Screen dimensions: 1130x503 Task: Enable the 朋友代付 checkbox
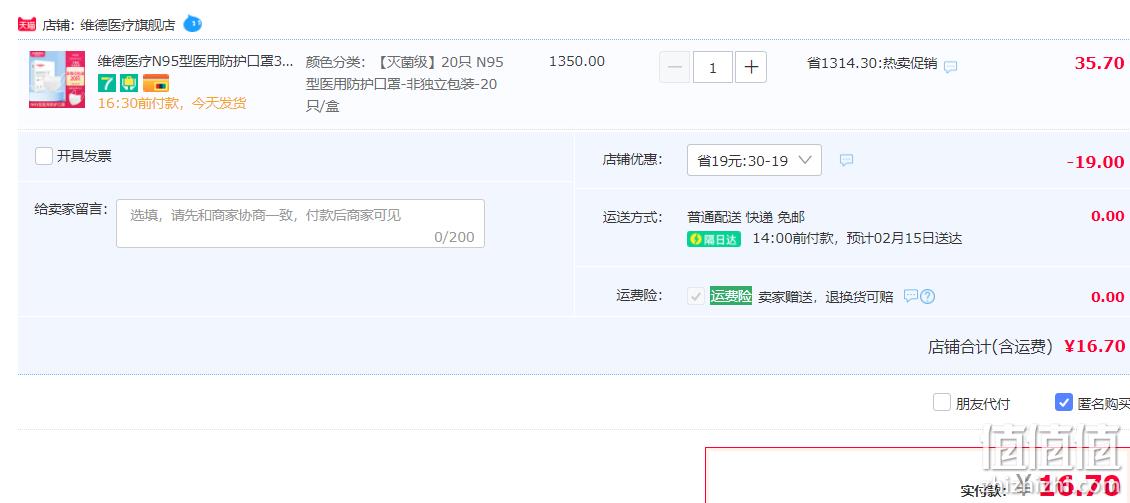tap(942, 402)
